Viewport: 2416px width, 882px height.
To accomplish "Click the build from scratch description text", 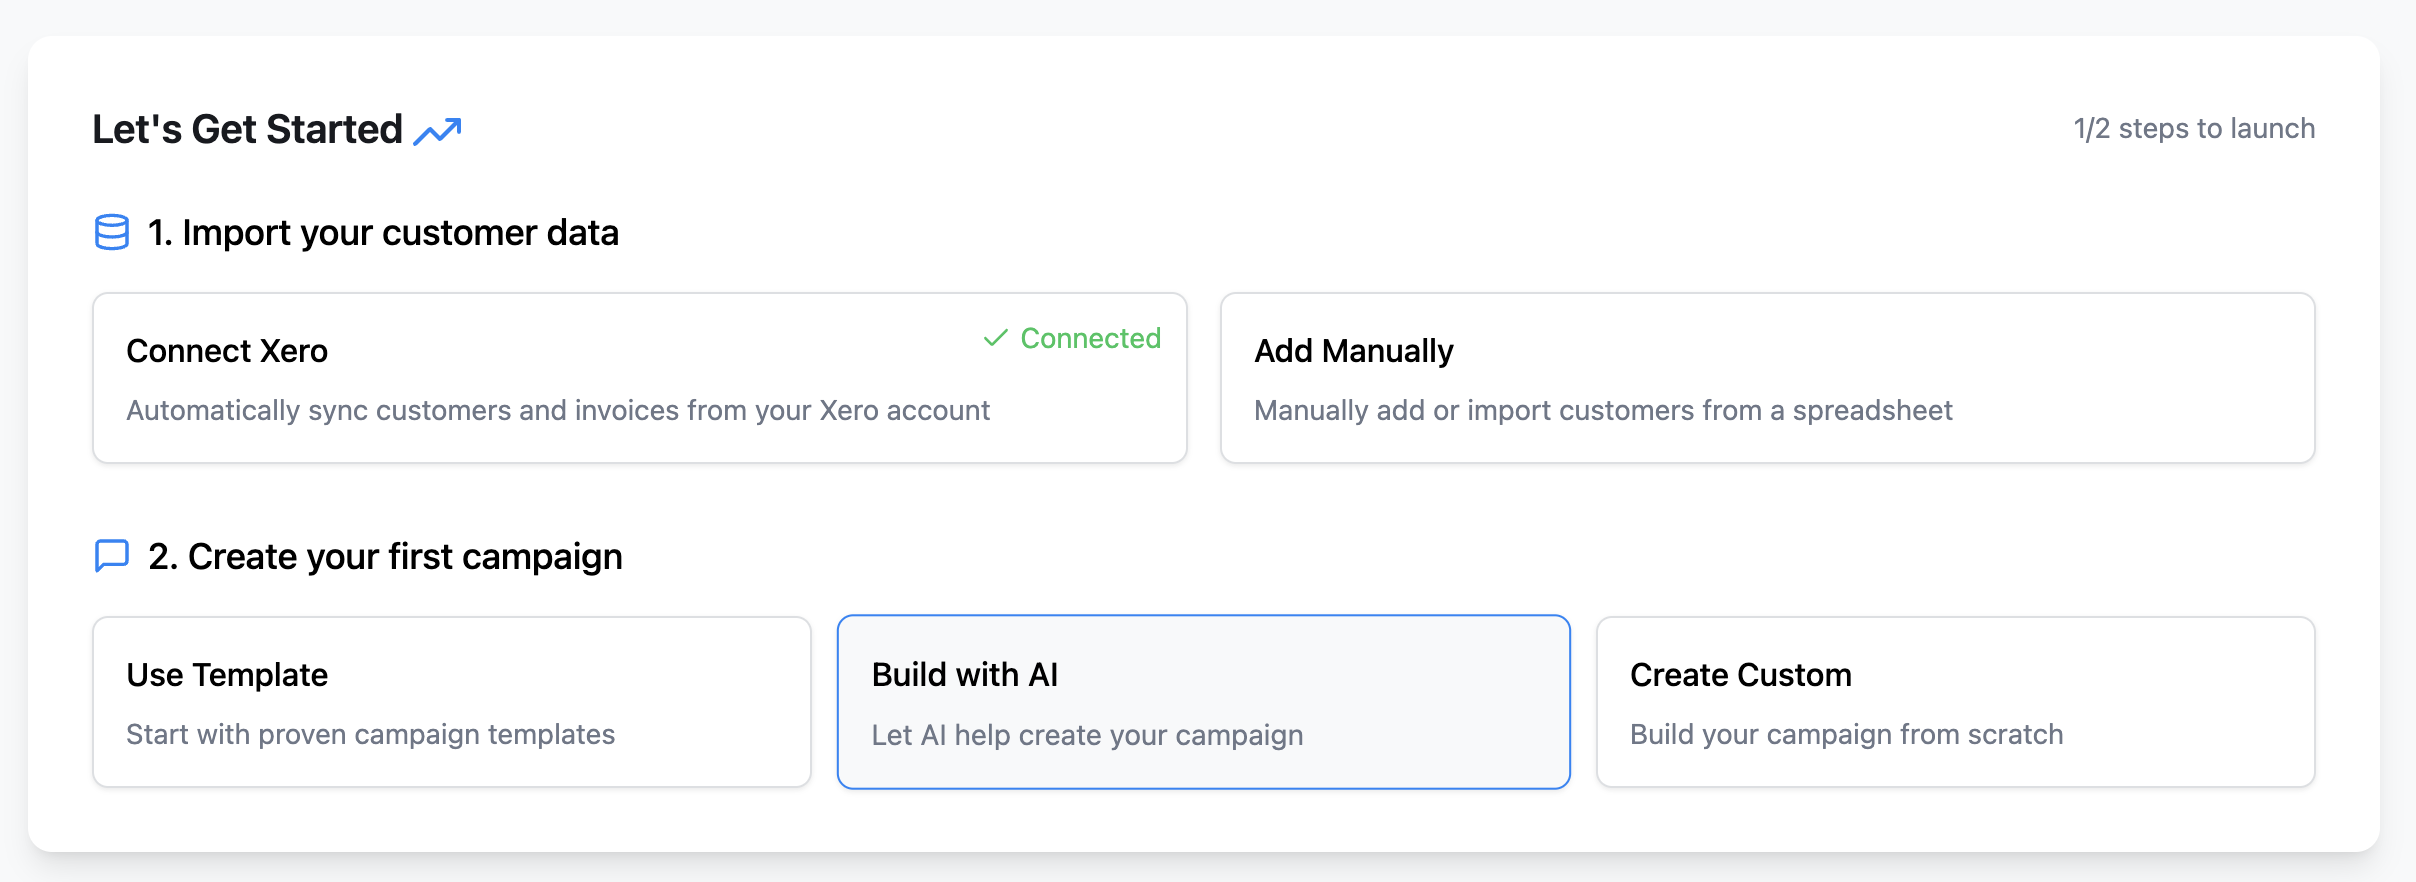I will pyautogui.click(x=1846, y=734).
